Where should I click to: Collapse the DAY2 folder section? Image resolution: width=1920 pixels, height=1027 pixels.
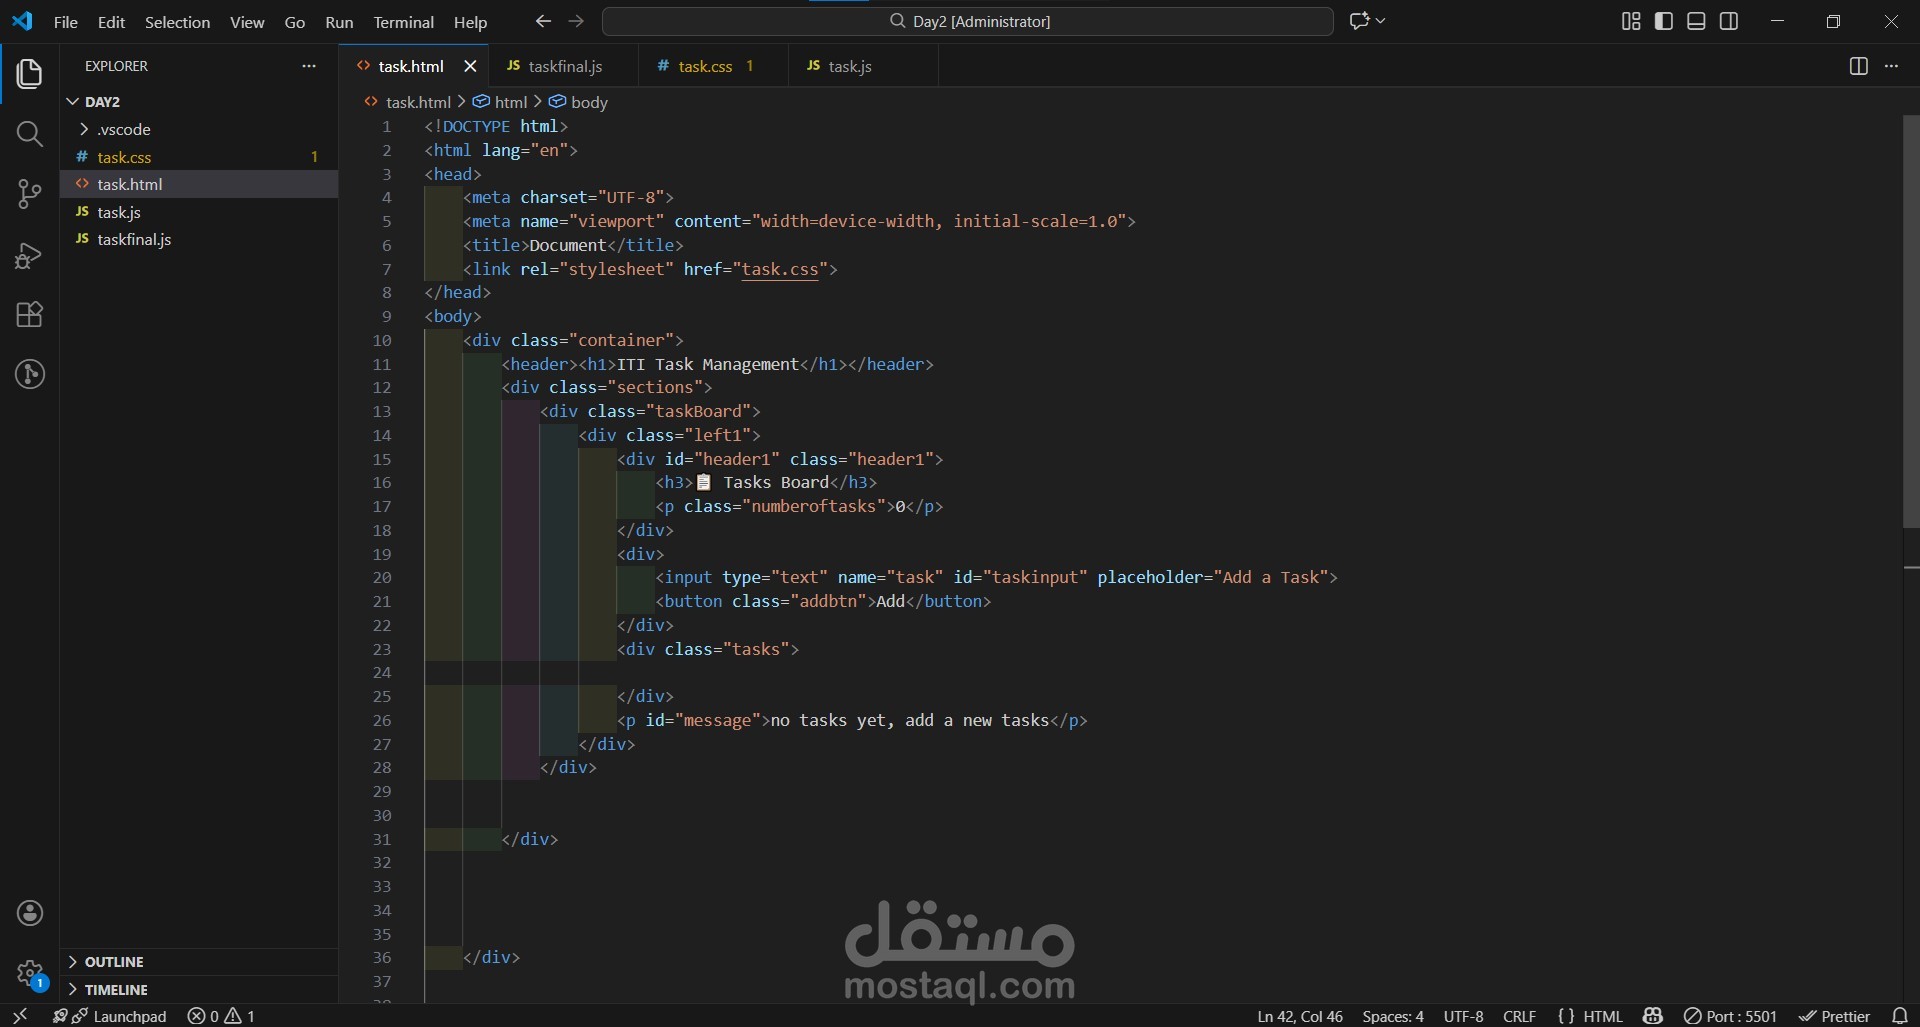pyautogui.click(x=199, y=102)
